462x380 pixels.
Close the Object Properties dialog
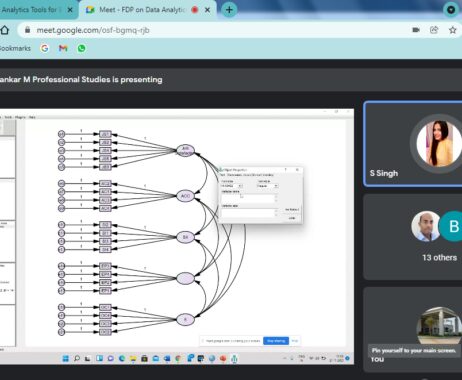tap(297, 170)
